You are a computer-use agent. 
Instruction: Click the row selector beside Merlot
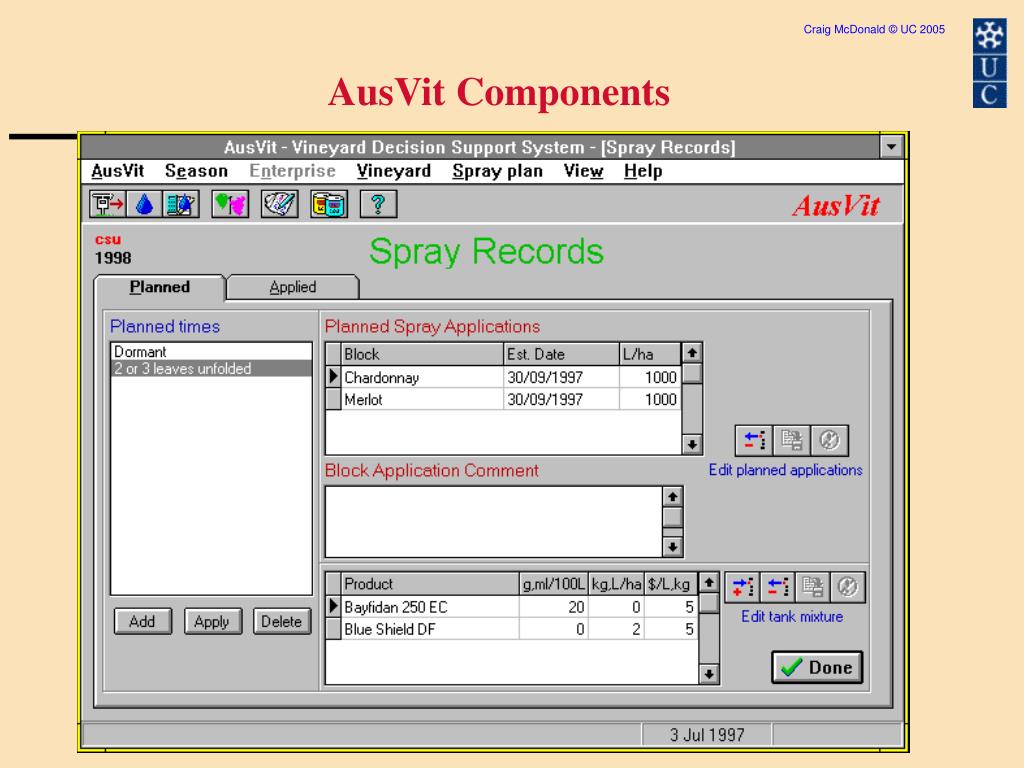(x=333, y=399)
